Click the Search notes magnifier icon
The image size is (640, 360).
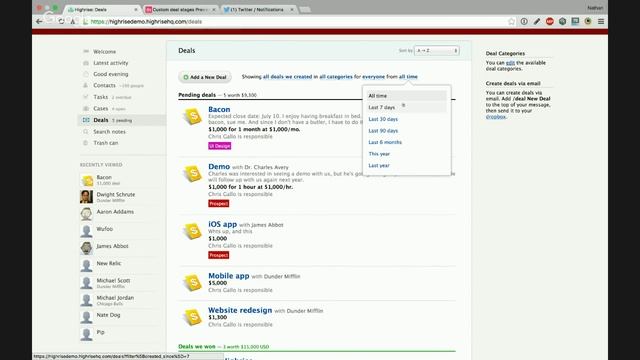pos(86,131)
